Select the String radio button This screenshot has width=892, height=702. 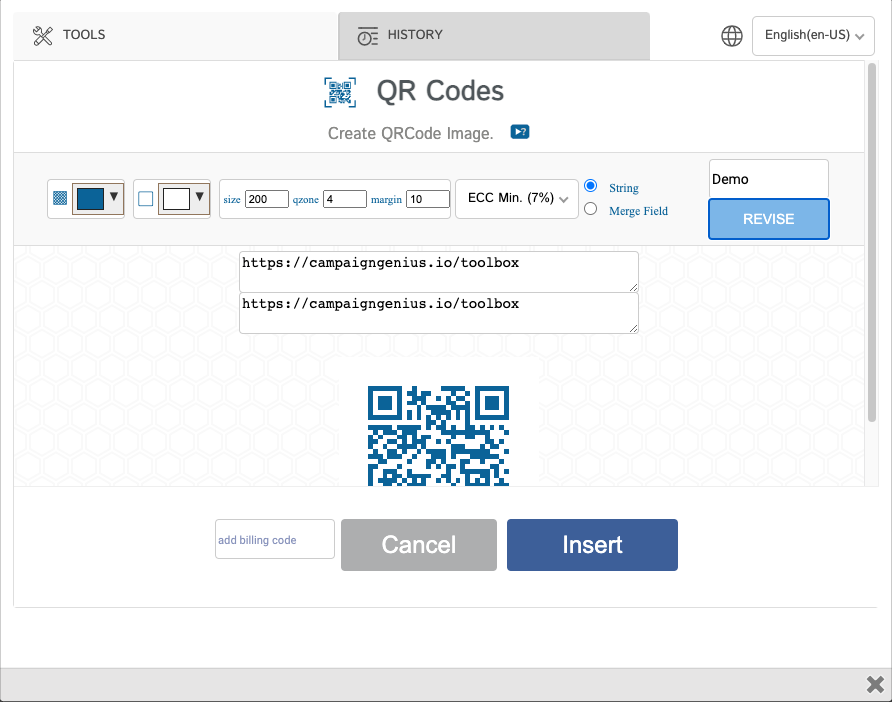[x=590, y=186]
